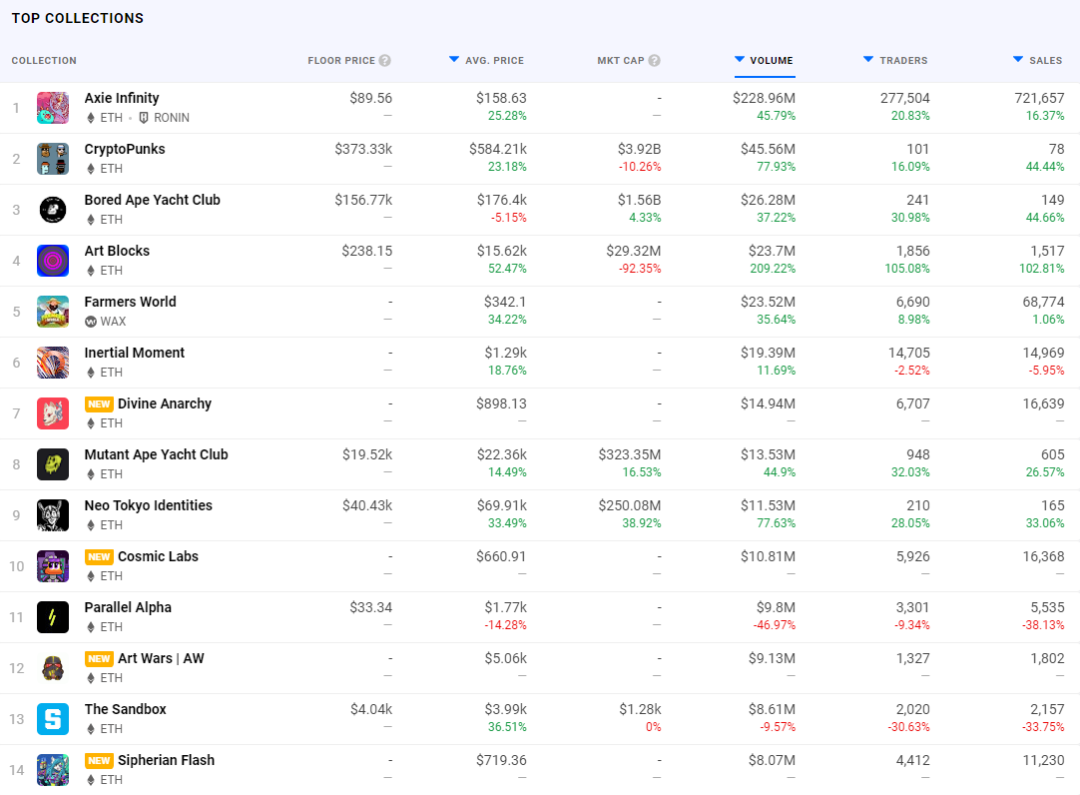This screenshot has height=795, width=1080.
Task: Click the NEW badge beside Sipherian Flash
Action: click(x=99, y=761)
